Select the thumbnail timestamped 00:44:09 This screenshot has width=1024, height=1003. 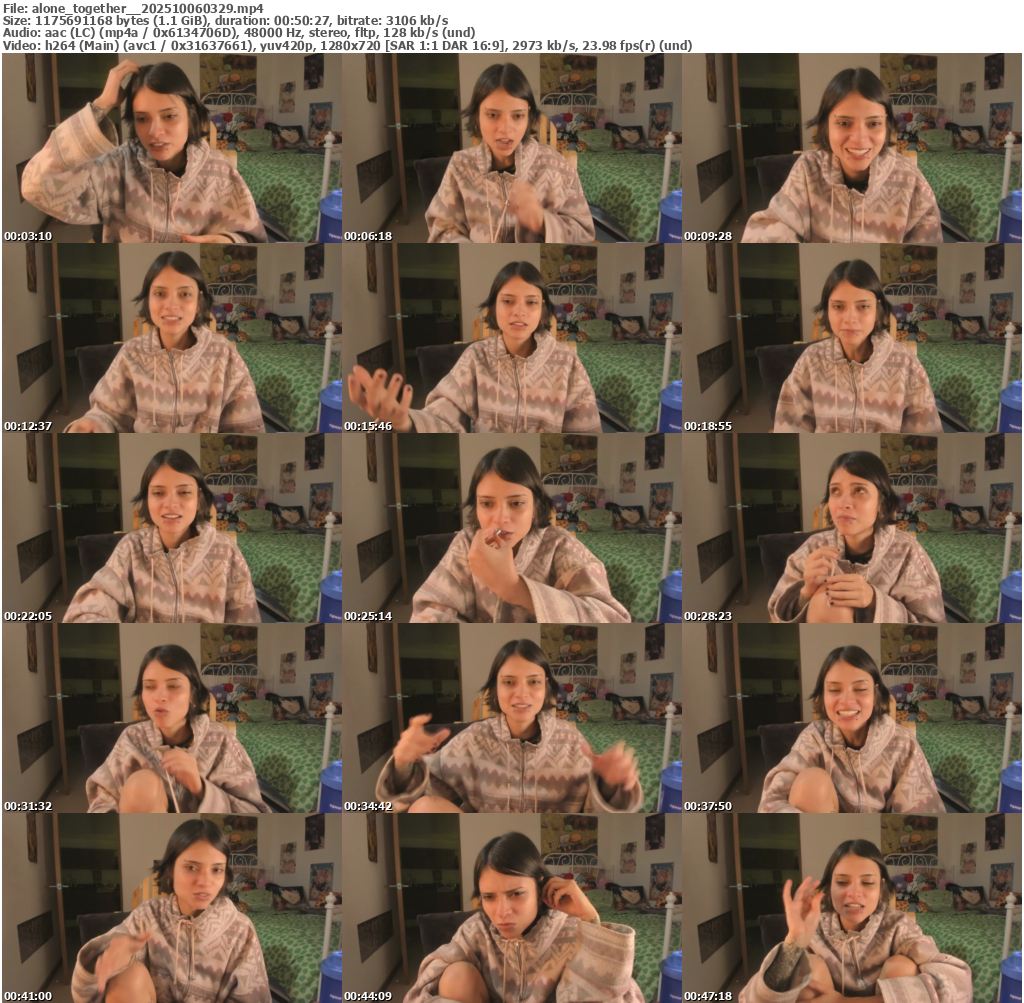(x=511, y=908)
